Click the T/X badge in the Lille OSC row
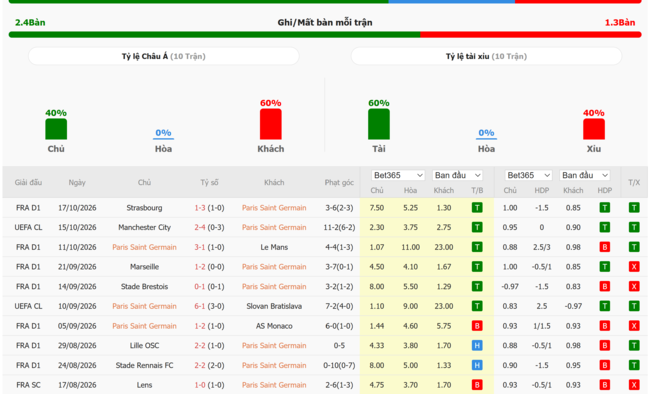This screenshot has width=650, height=394. 634,345
